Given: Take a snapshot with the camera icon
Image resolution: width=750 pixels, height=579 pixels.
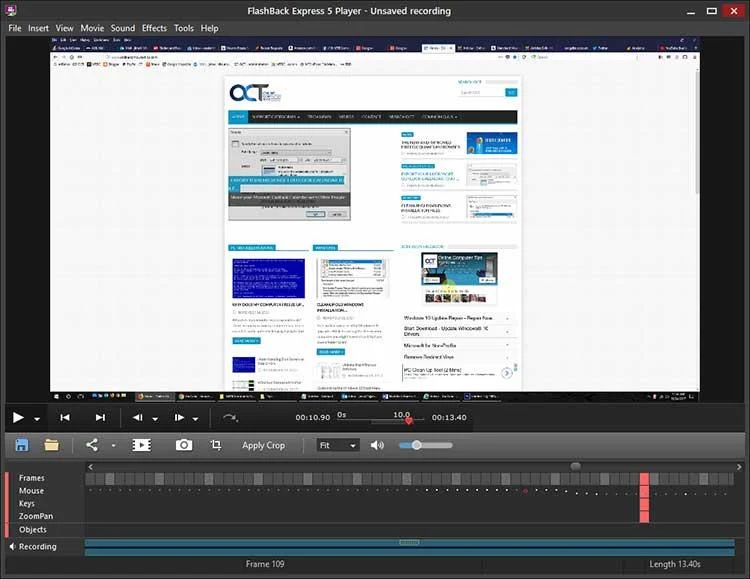Looking at the screenshot, I should coord(184,445).
